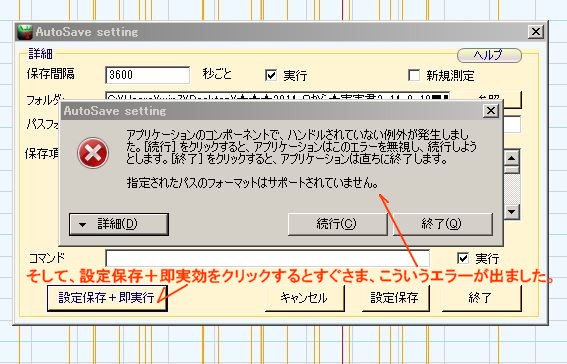Click the bottom 終了 button
The width and height of the screenshot is (567, 364).
[x=481, y=298]
